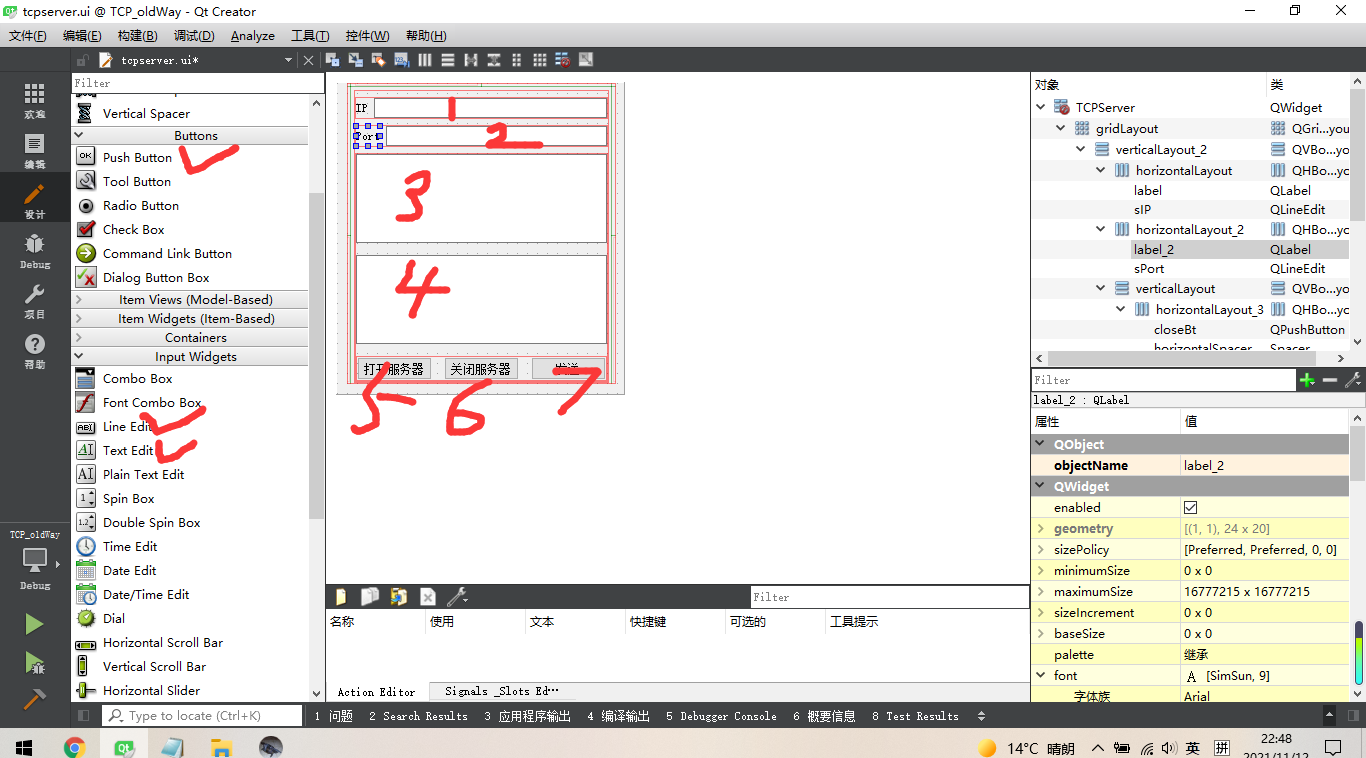Apply grid layout from toolbar

coord(540,60)
